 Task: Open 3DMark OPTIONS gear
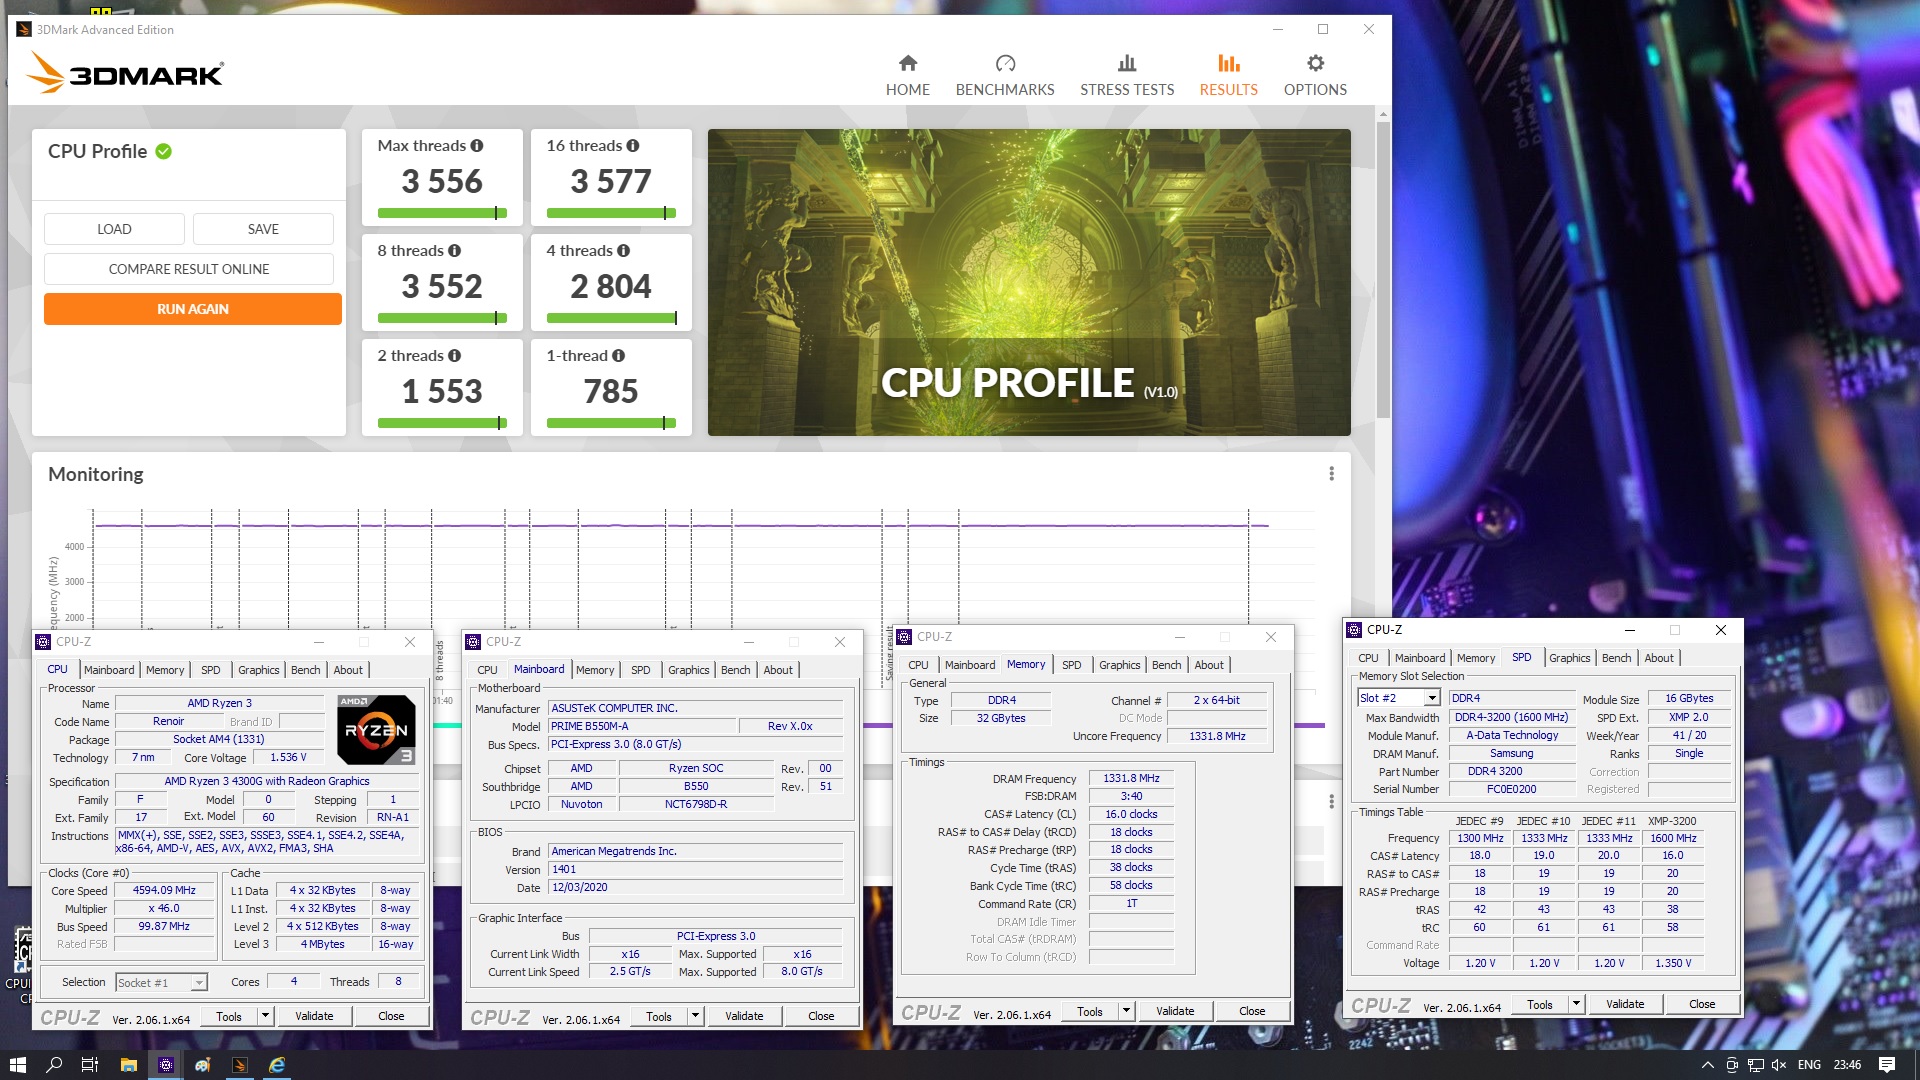click(1315, 76)
